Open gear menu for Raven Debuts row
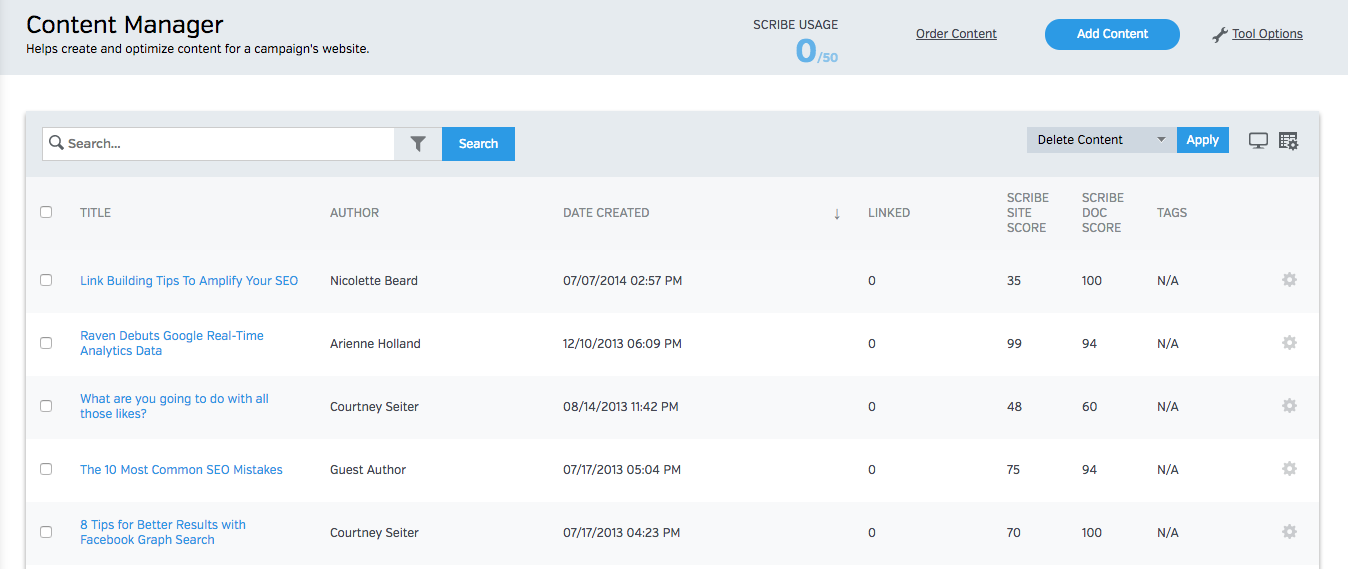 click(x=1289, y=343)
